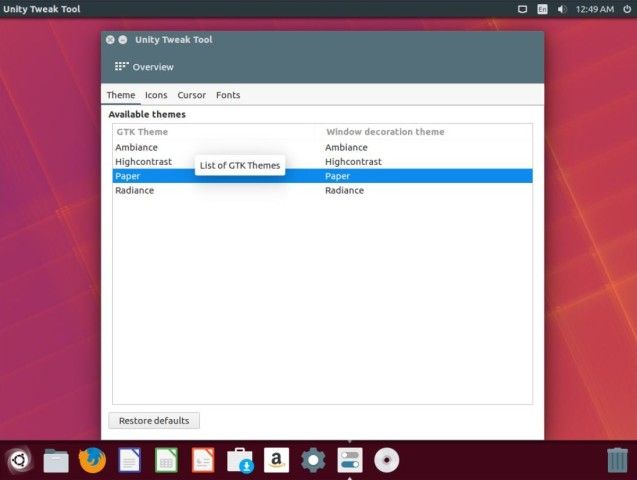Switch to the Cursor tab
Screen dimensions: 637x480
[191, 95]
